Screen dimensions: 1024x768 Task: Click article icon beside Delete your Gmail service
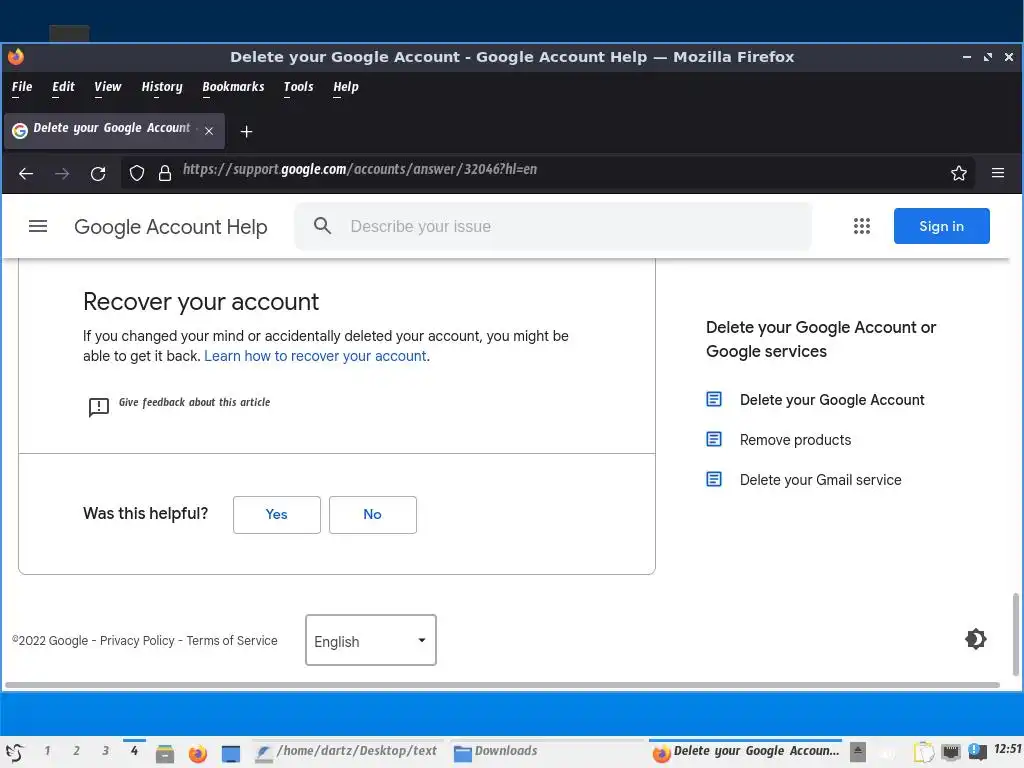714,479
